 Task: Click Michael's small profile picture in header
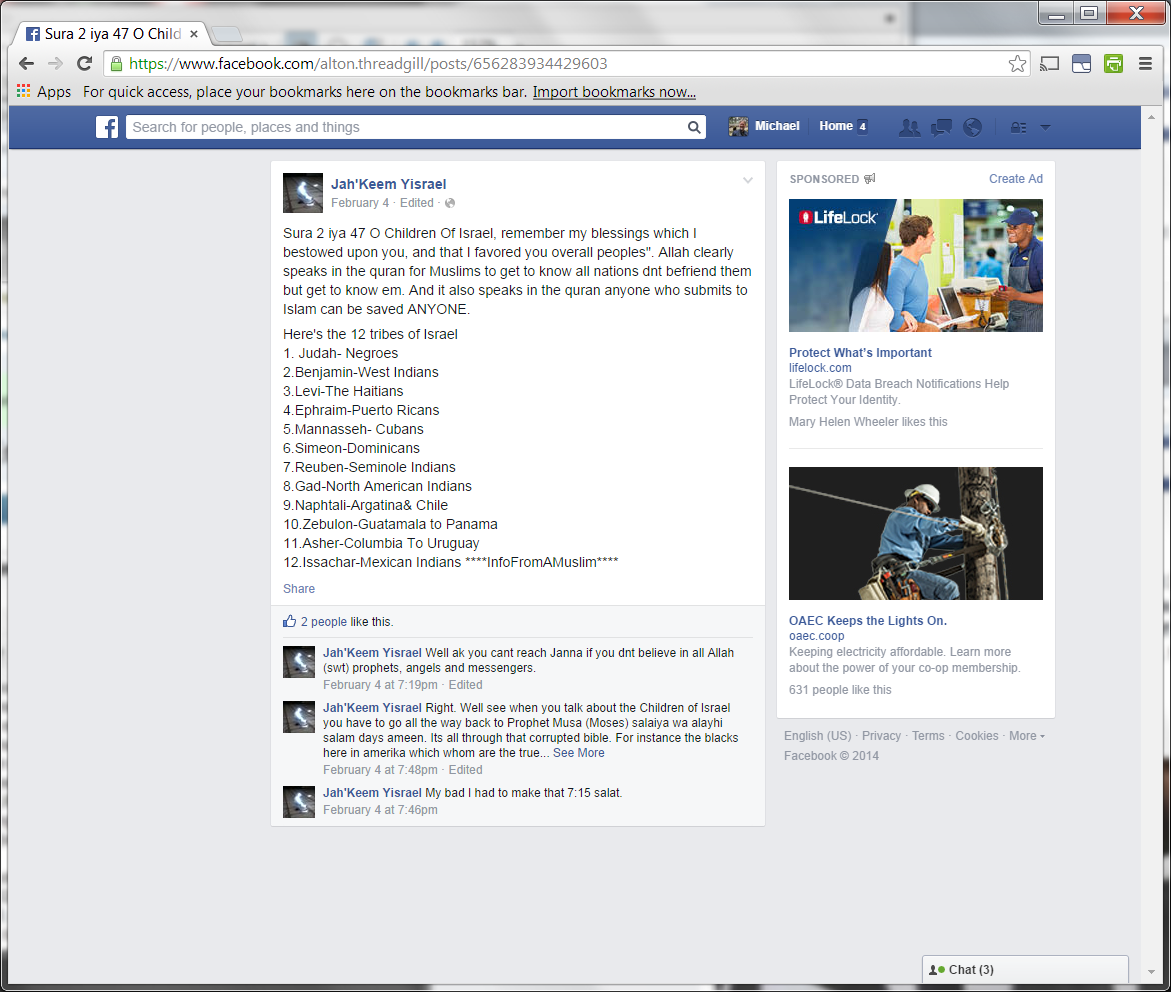pyautogui.click(x=738, y=127)
